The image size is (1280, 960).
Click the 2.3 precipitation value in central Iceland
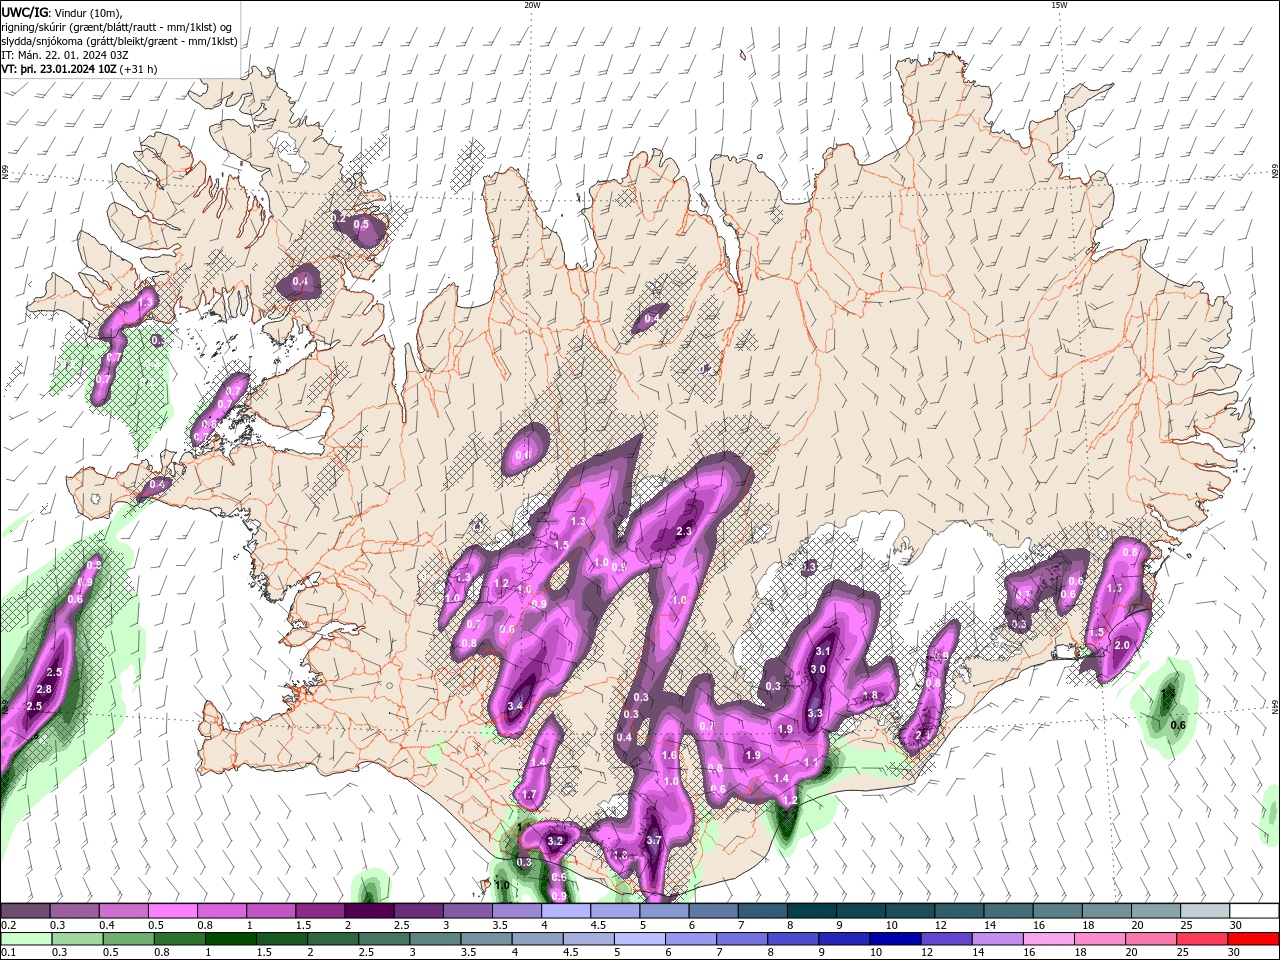tap(685, 531)
